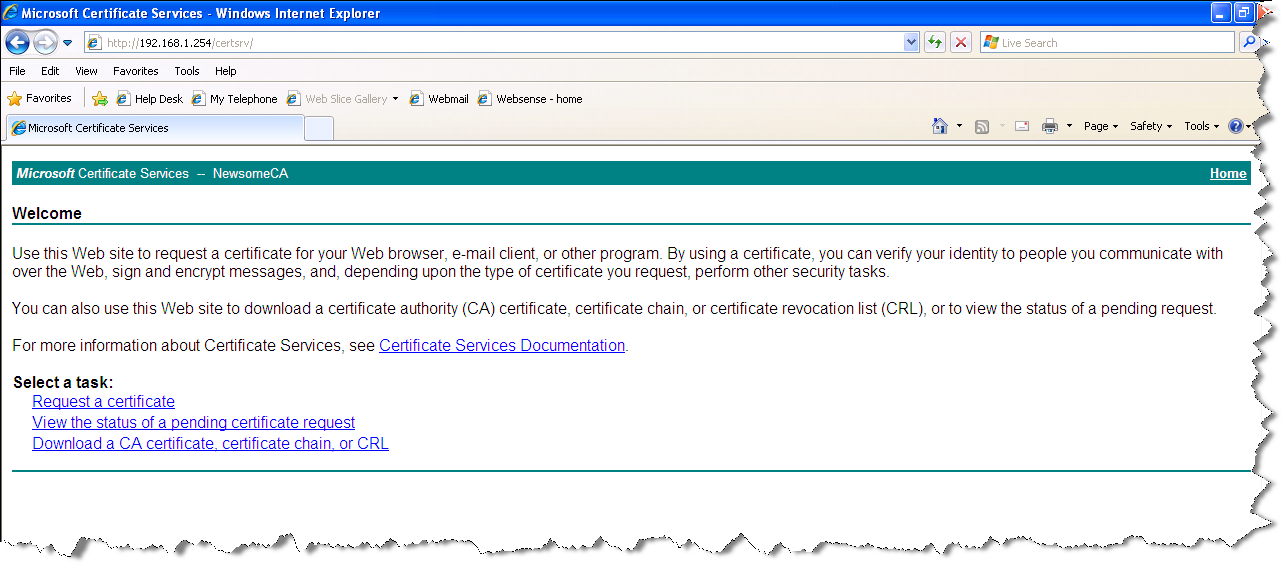
Task: Stop loading with the red X icon
Action: (961, 42)
